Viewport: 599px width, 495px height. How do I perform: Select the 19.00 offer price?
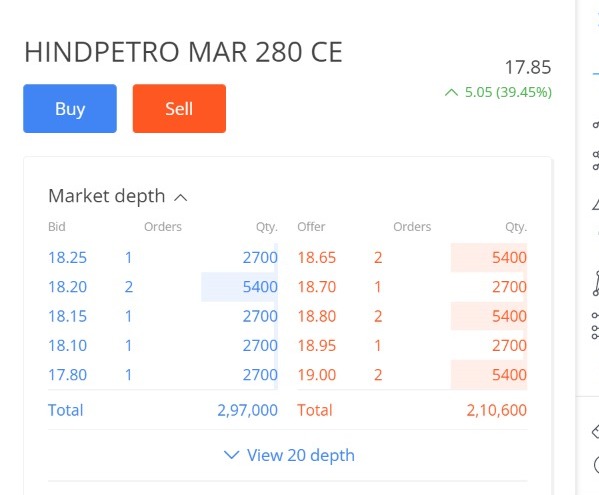pos(317,375)
